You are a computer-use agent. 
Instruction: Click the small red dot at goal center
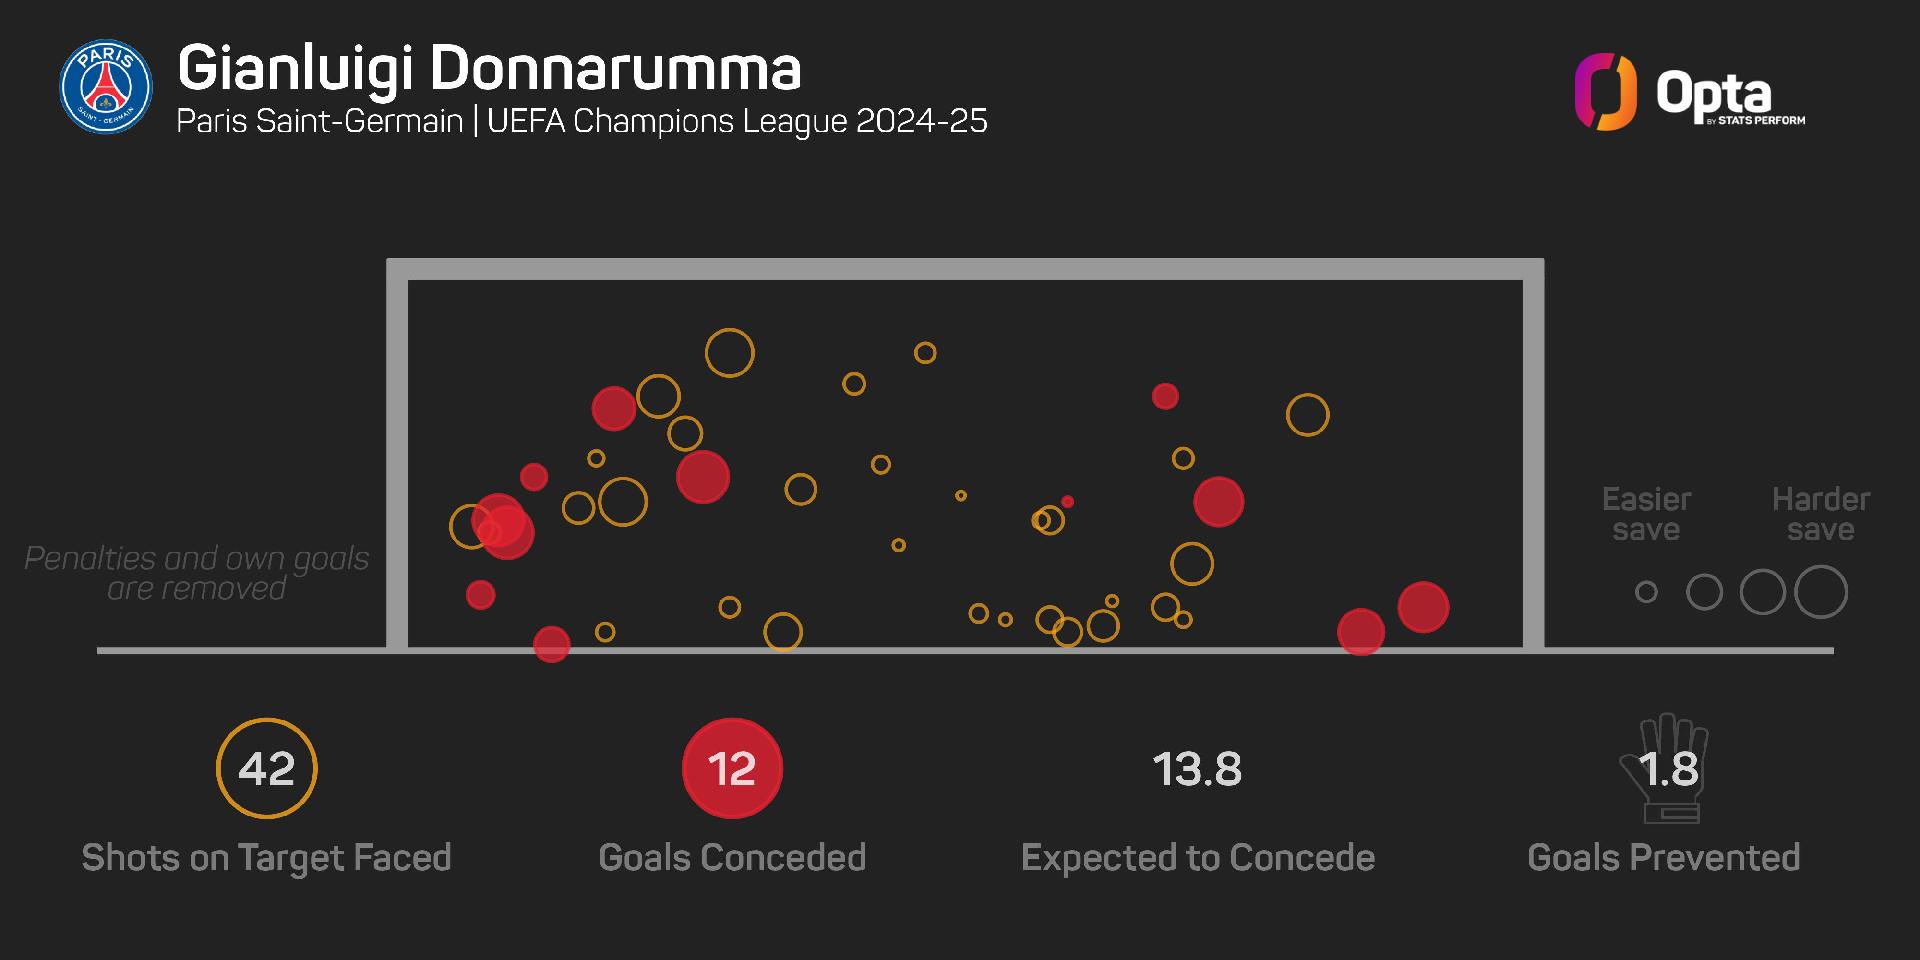click(1068, 502)
